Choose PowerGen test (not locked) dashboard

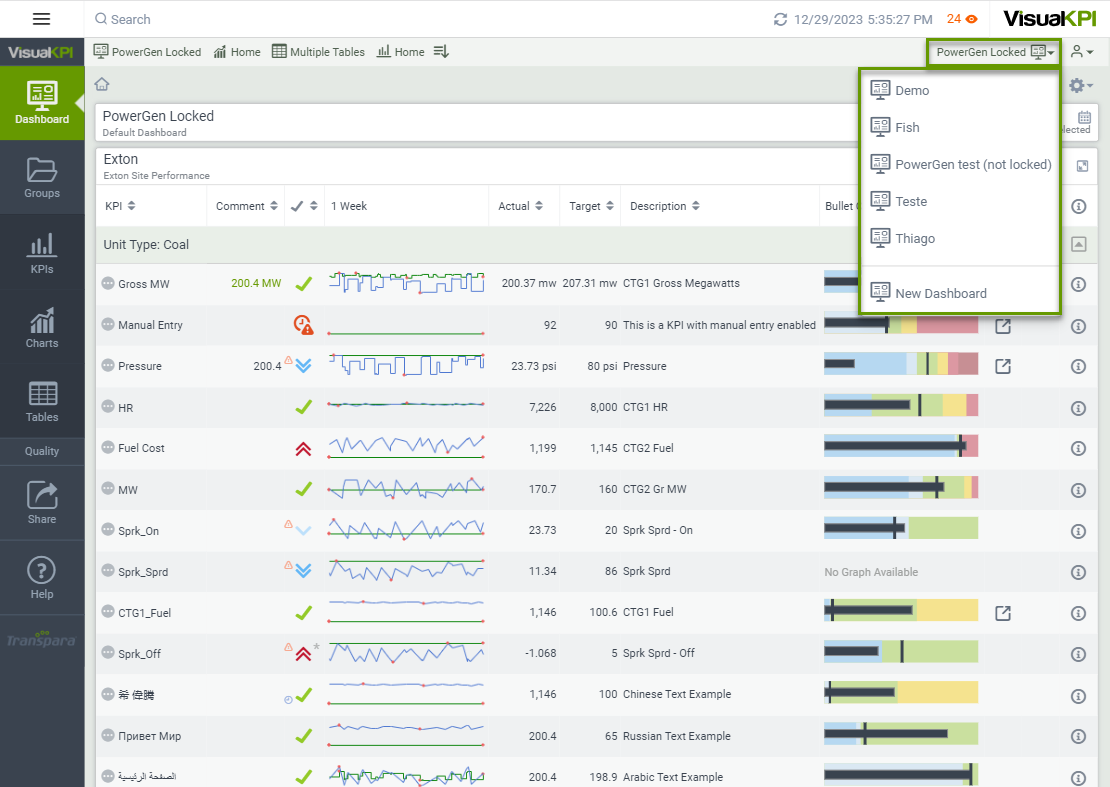[x=972, y=164]
